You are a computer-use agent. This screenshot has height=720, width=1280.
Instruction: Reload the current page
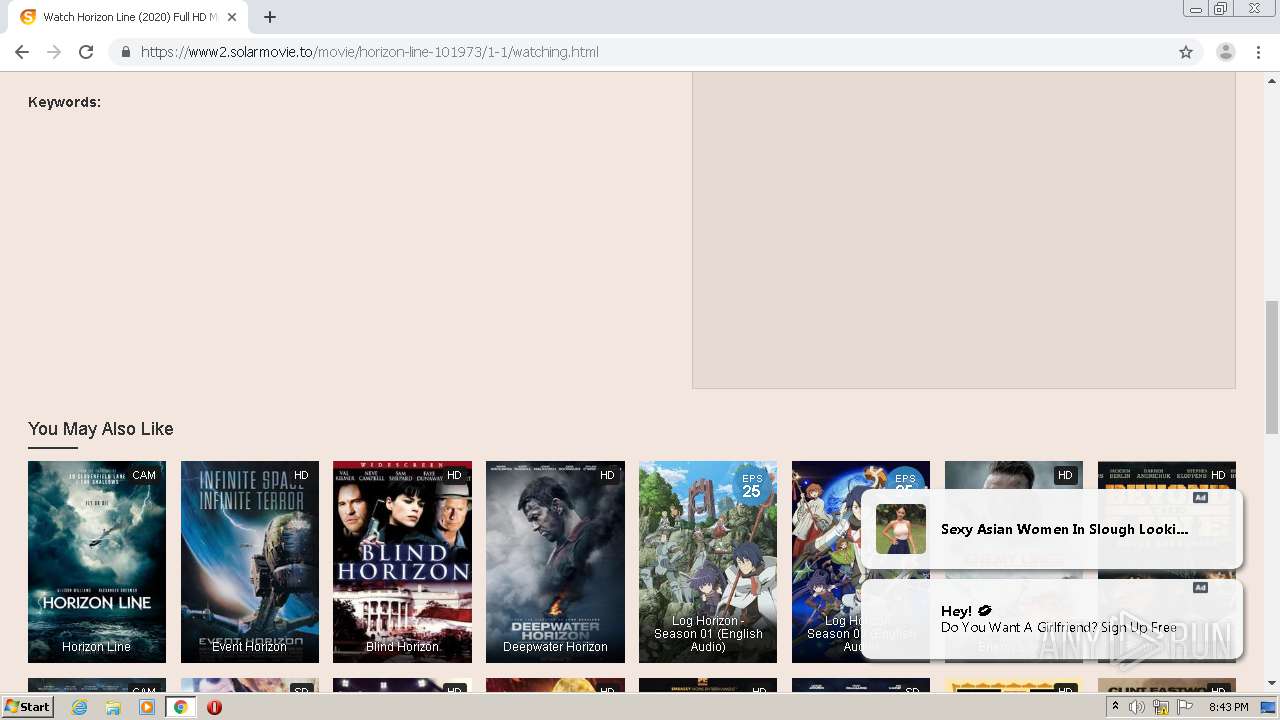[x=86, y=52]
